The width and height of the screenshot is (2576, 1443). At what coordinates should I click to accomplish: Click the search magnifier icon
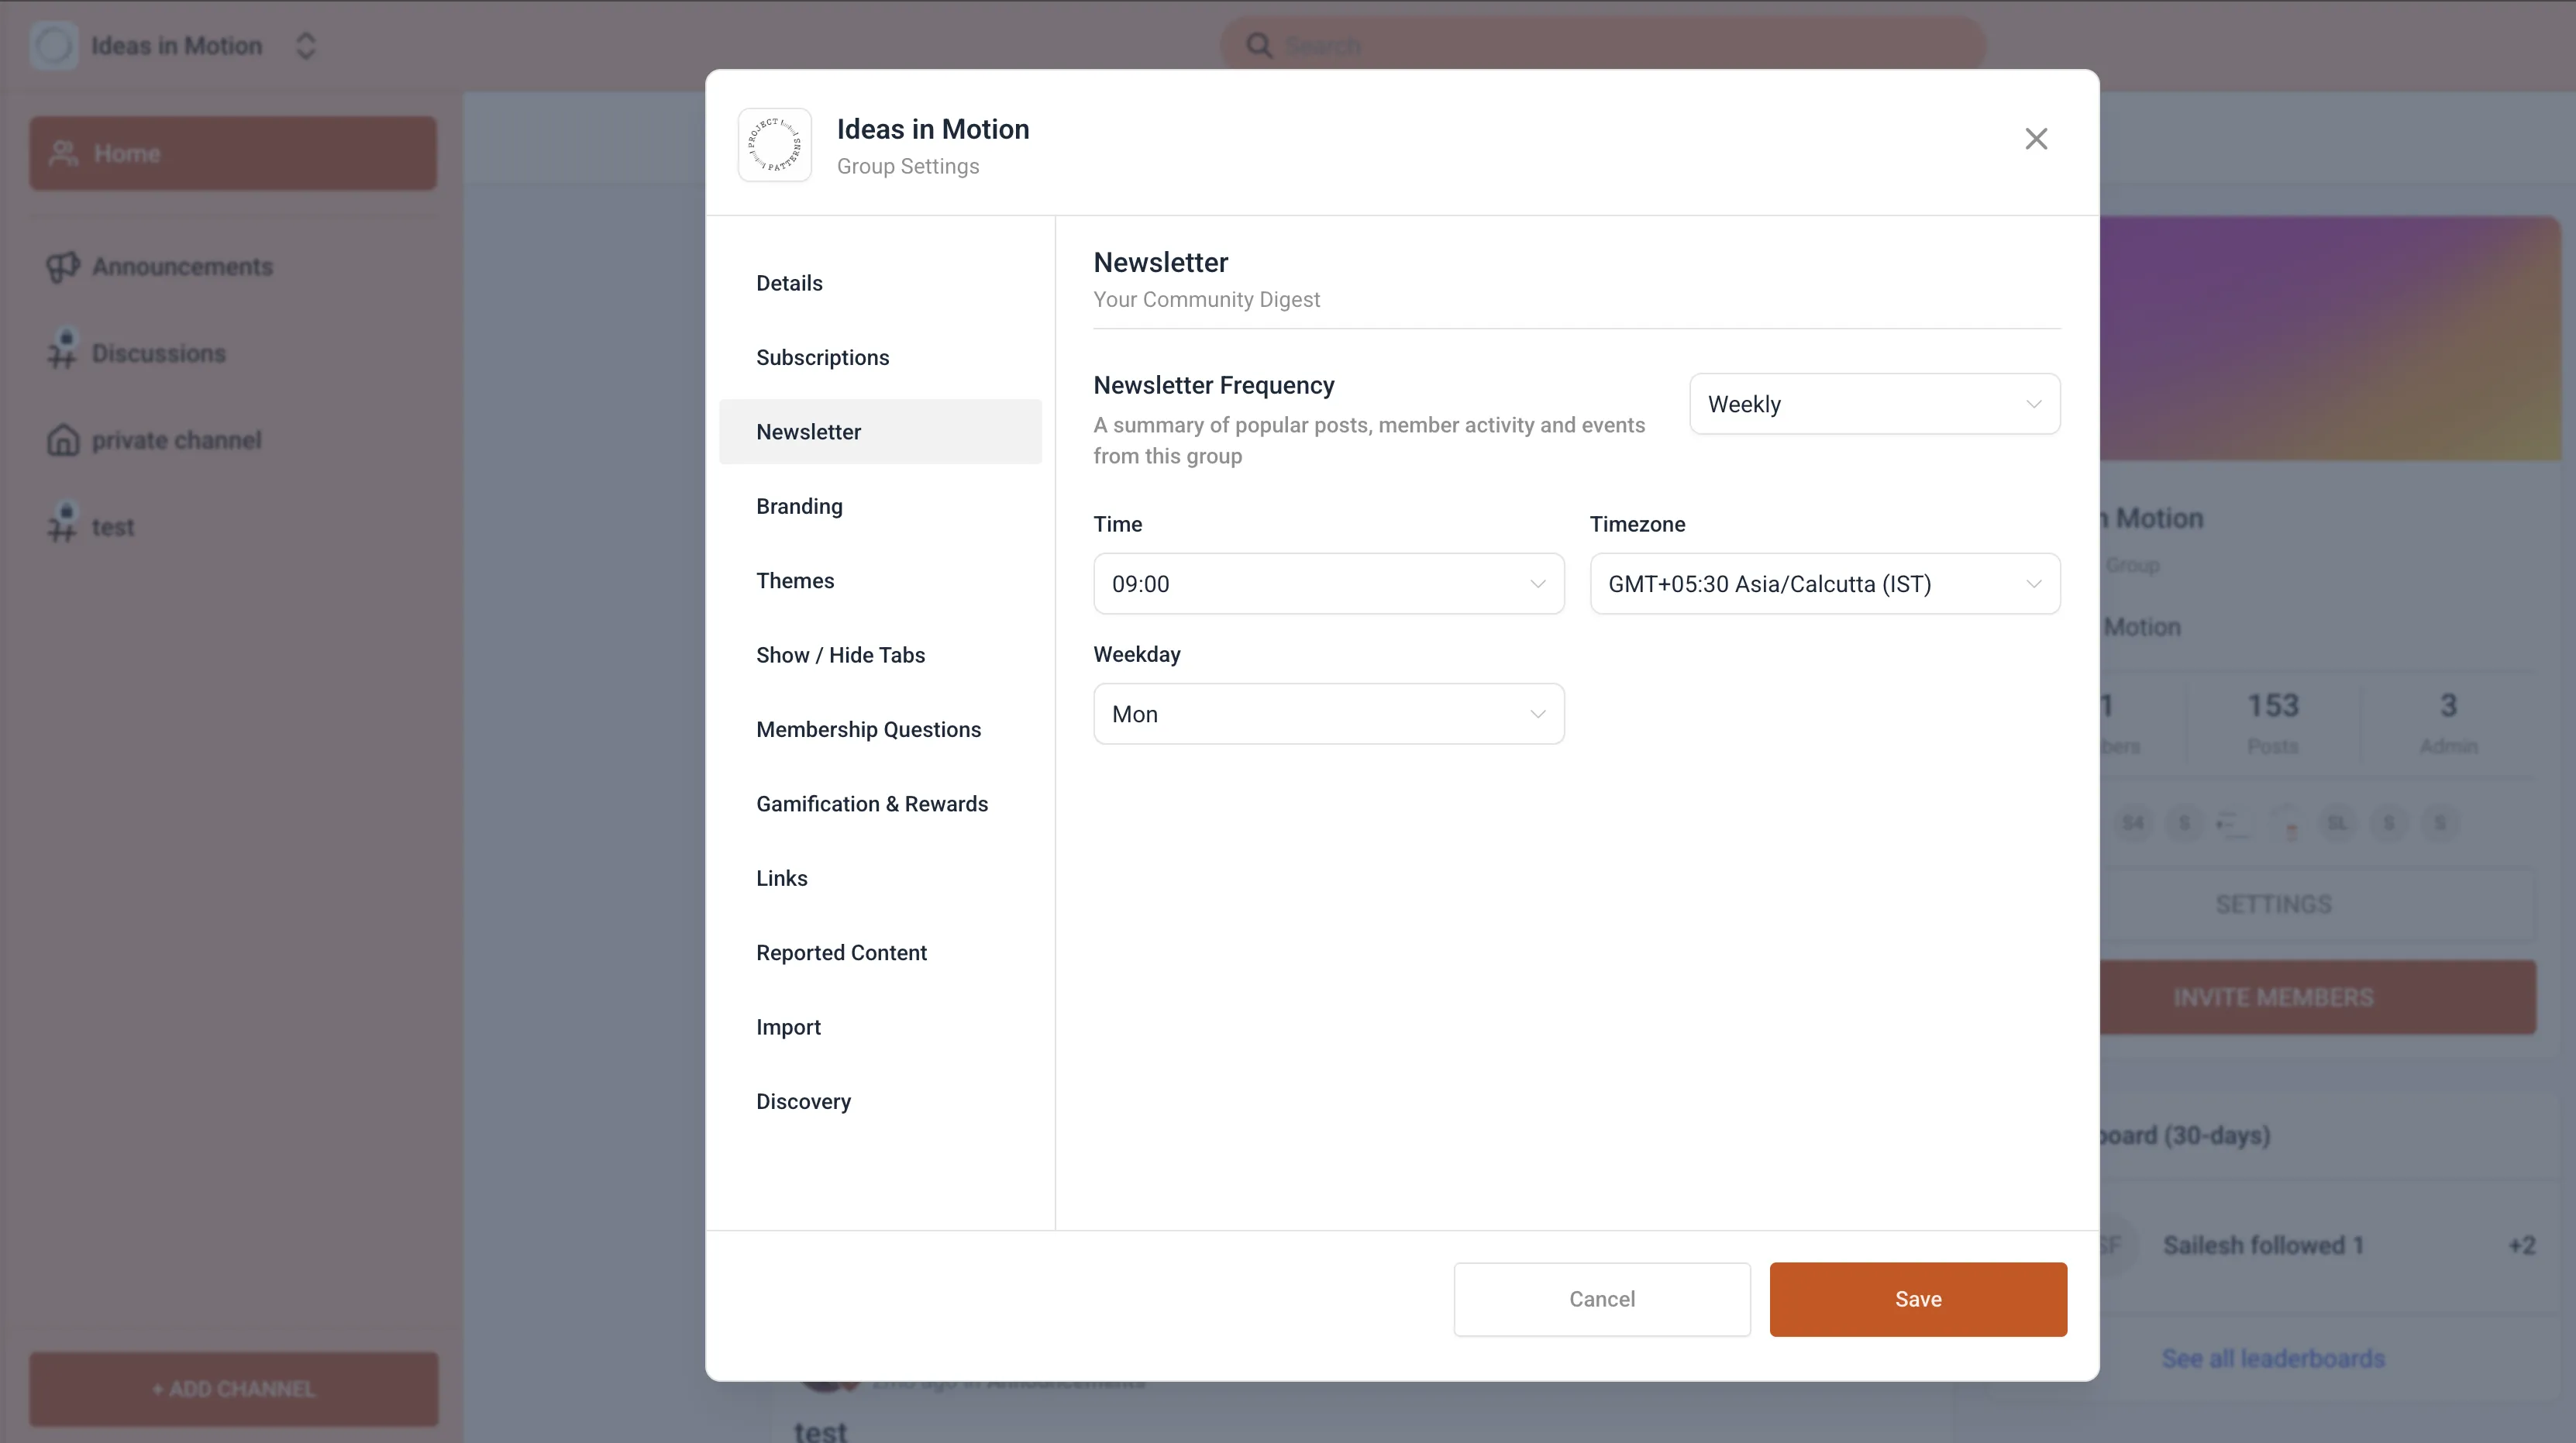pyautogui.click(x=1259, y=44)
